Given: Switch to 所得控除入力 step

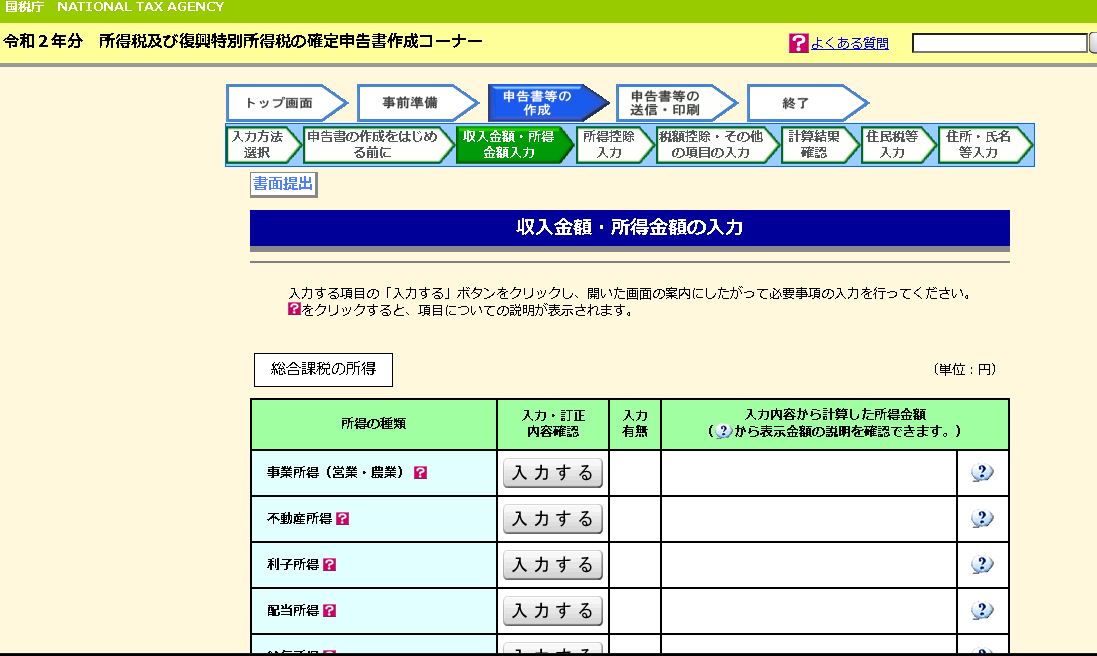Looking at the screenshot, I should coord(609,145).
